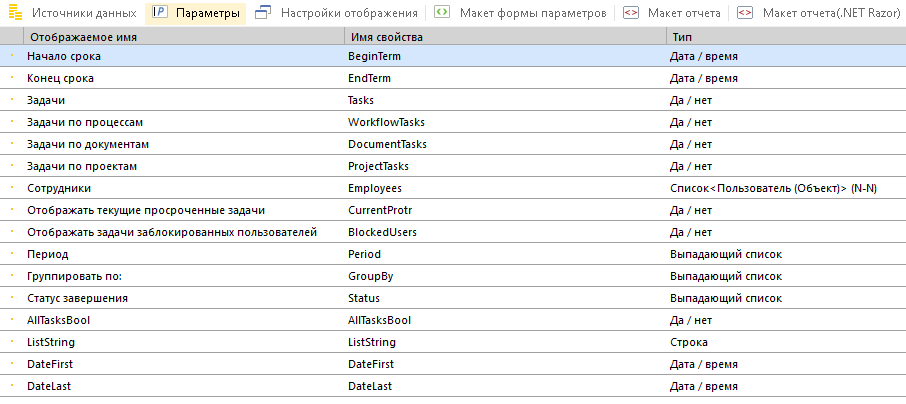Viewport: 906px width, 404px height.
Task: Click the orange marker of the Сотрудники row
Action: [11, 188]
